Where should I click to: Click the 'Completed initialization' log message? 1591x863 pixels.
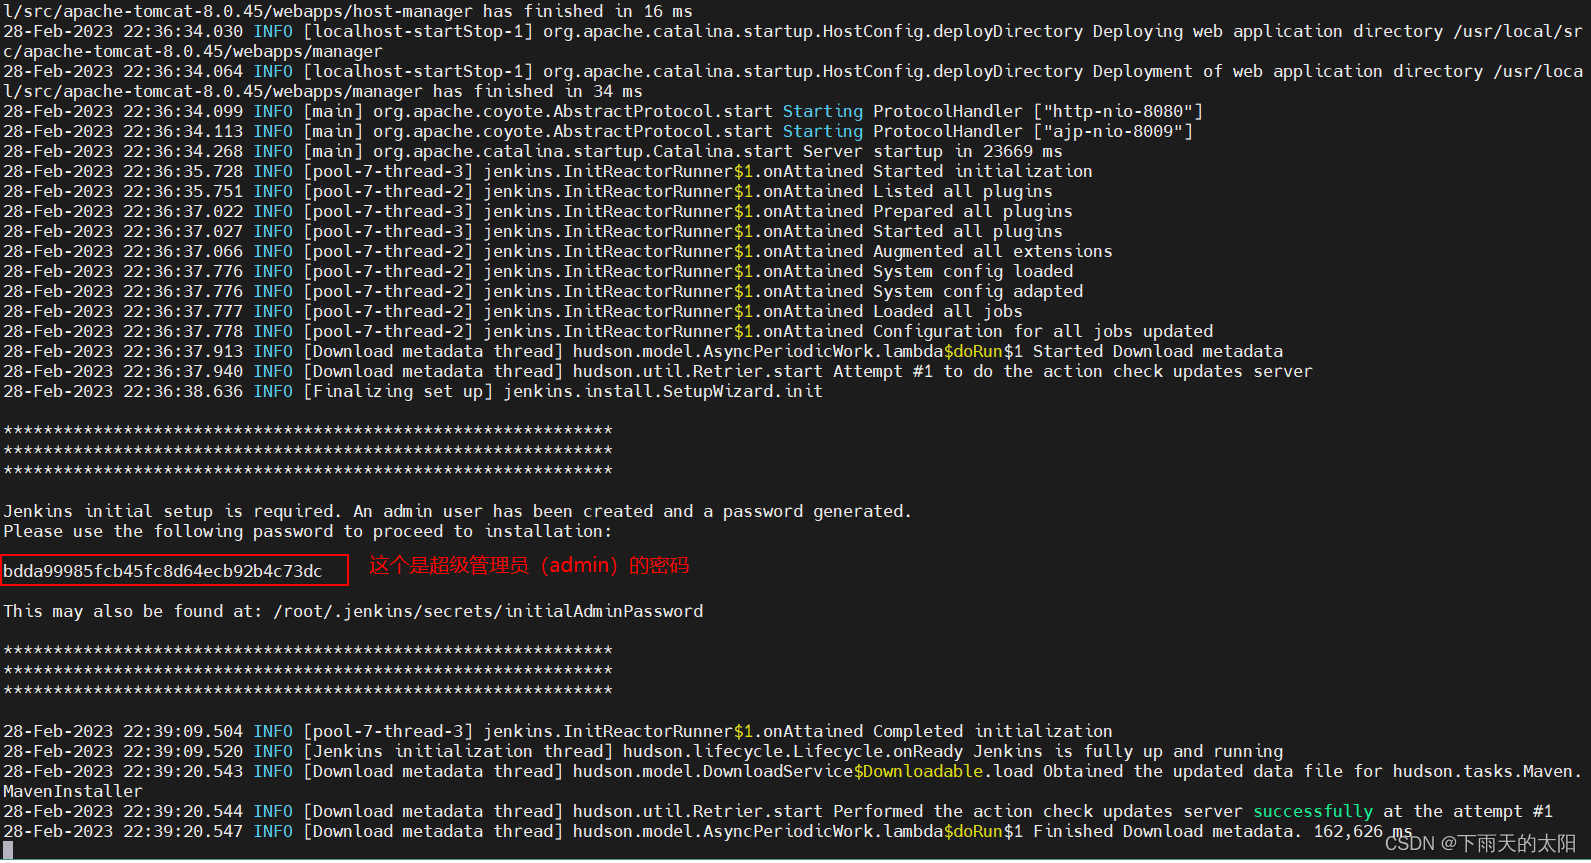(993, 731)
